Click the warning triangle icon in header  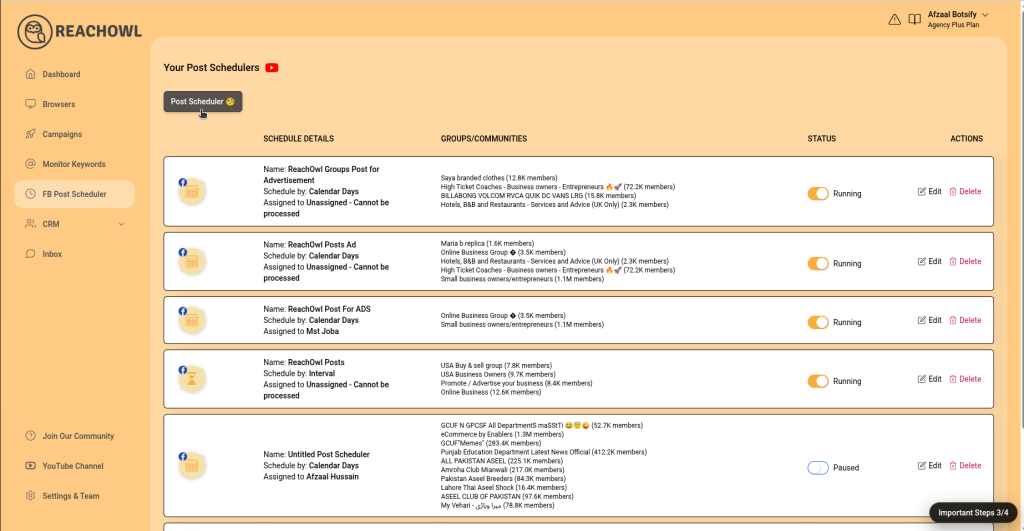(x=894, y=19)
